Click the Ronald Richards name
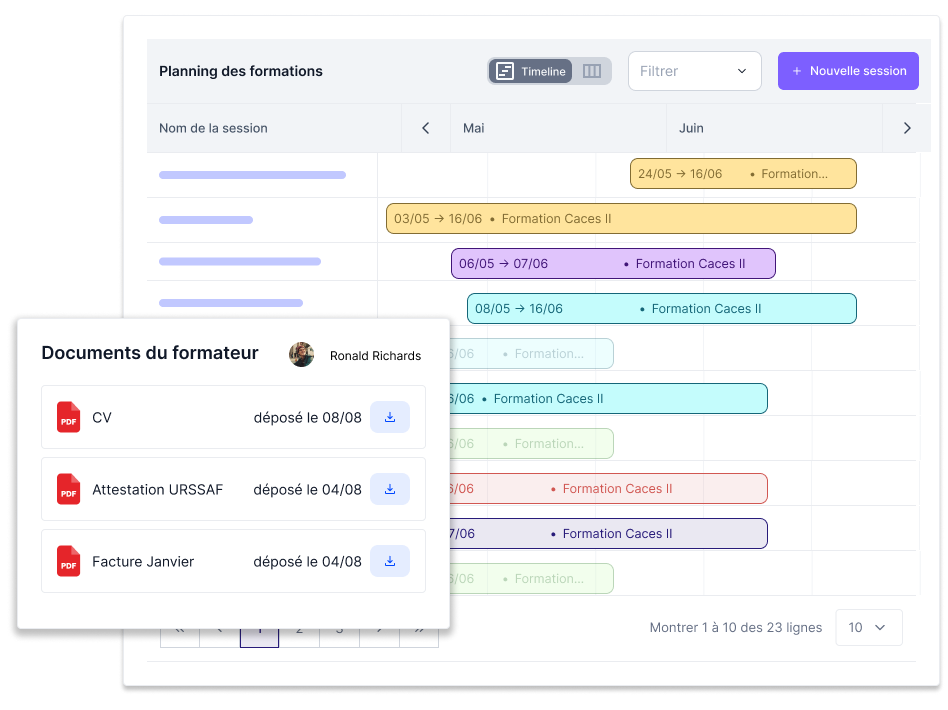This screenshot has width=948, height=710. coord(375,356)
